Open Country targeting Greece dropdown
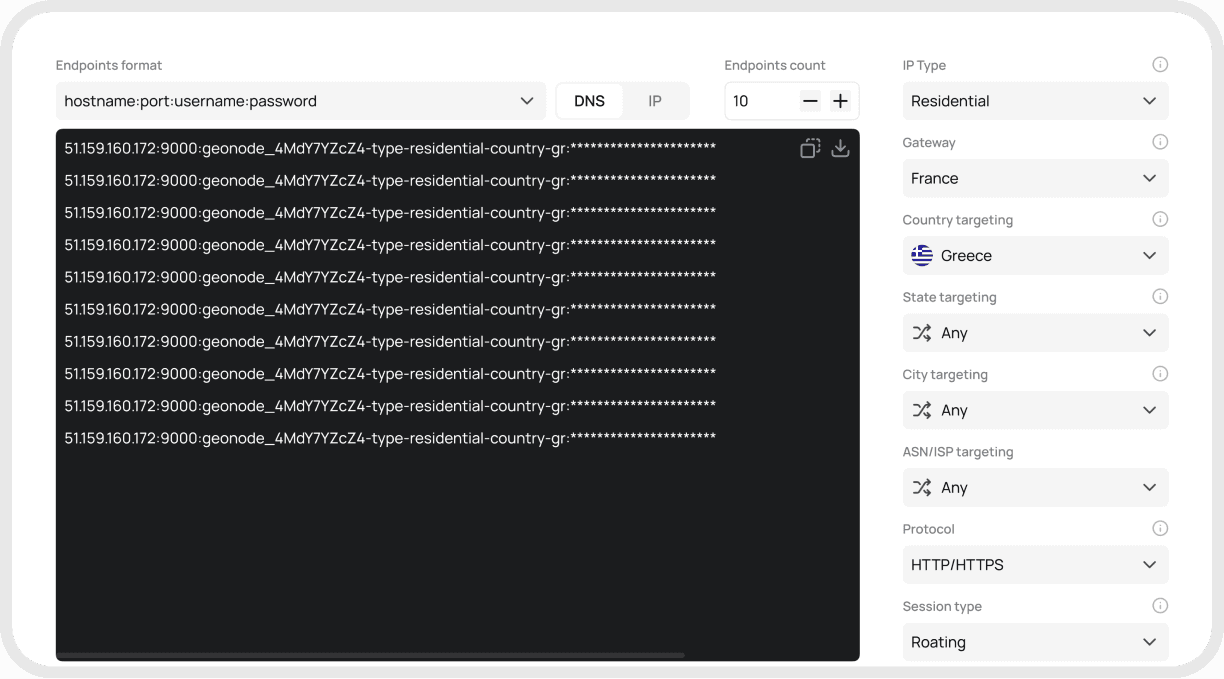This screenshot has width=1224, height=679. pyautogui.click(x=1035, y=255)
